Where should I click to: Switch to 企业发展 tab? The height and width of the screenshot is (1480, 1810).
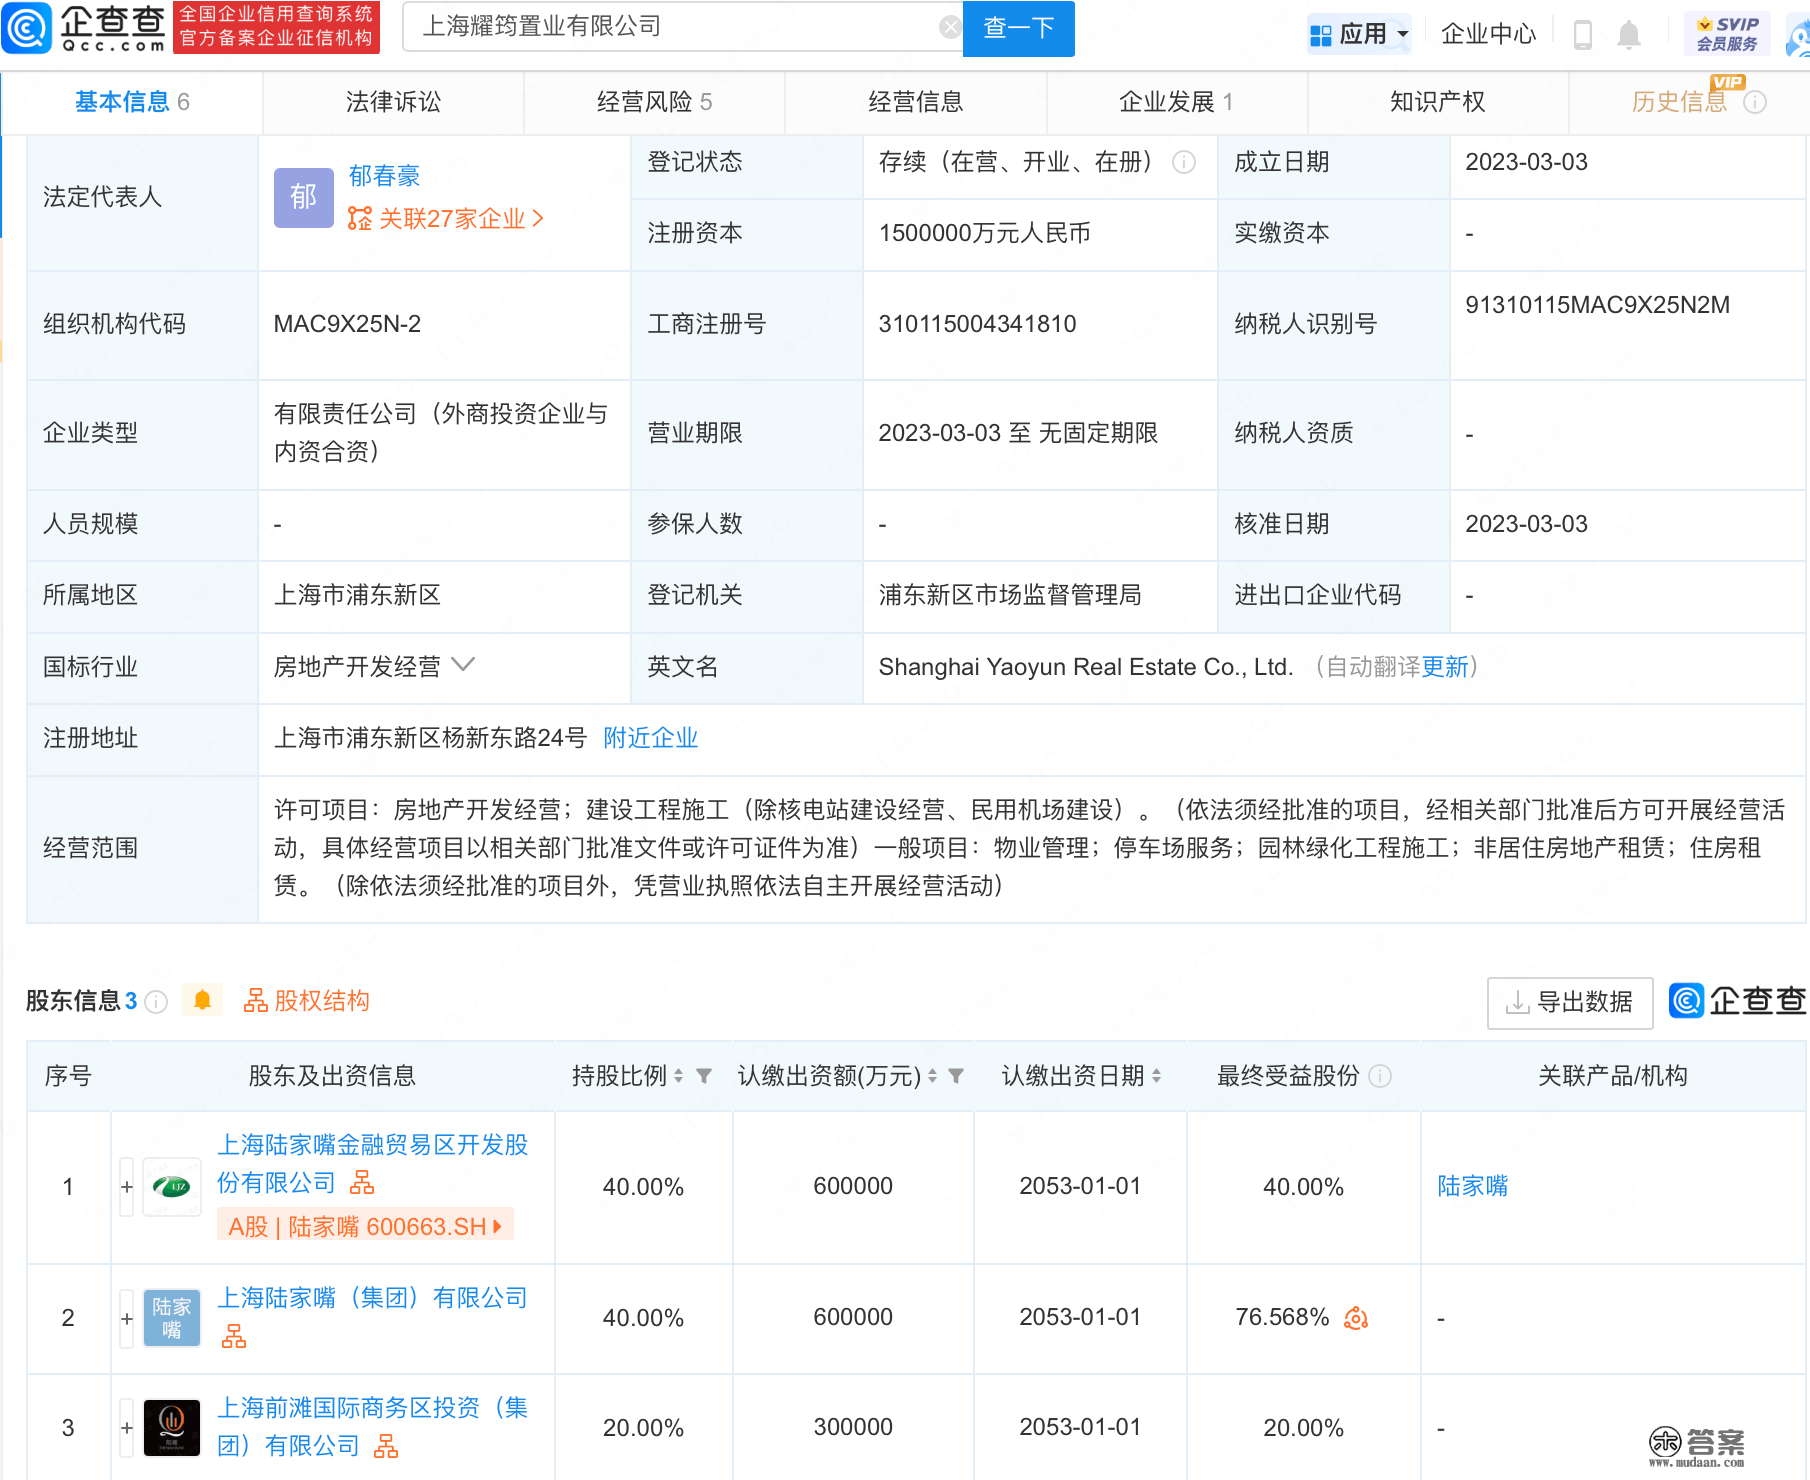click(x=1176, y=102)
